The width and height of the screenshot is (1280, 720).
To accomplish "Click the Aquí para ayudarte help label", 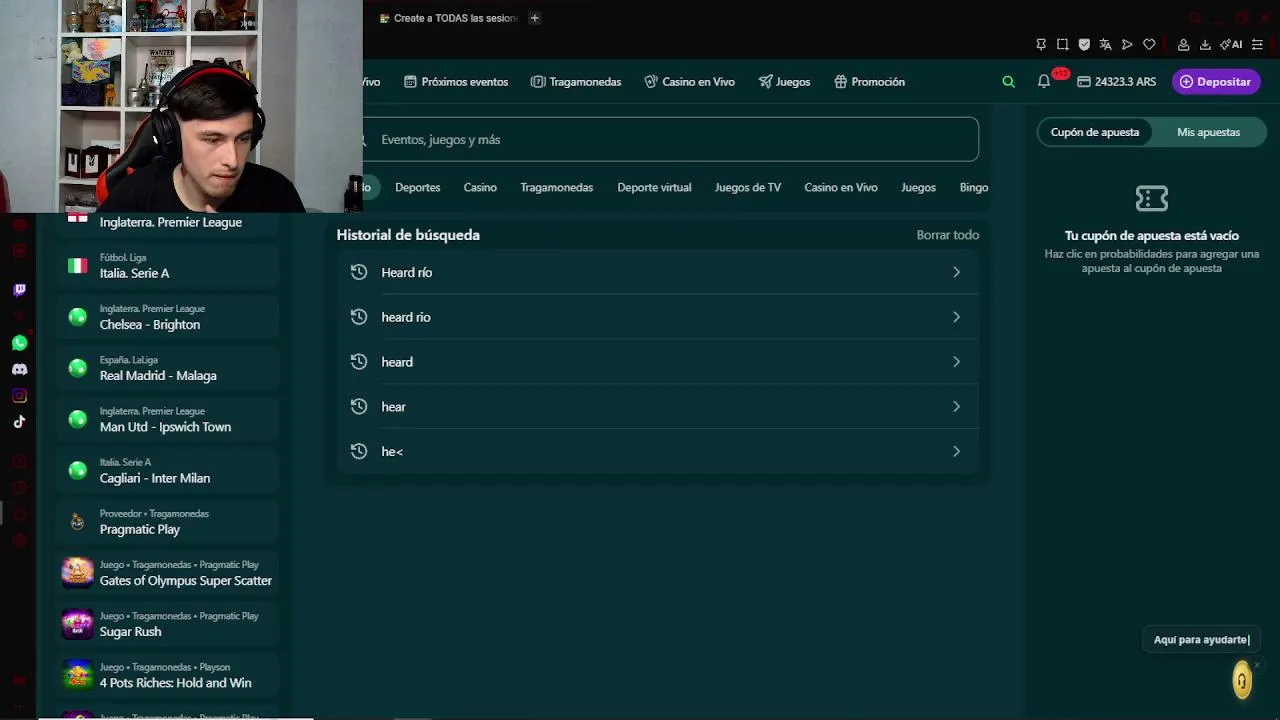I will [x=1201, y=640].
